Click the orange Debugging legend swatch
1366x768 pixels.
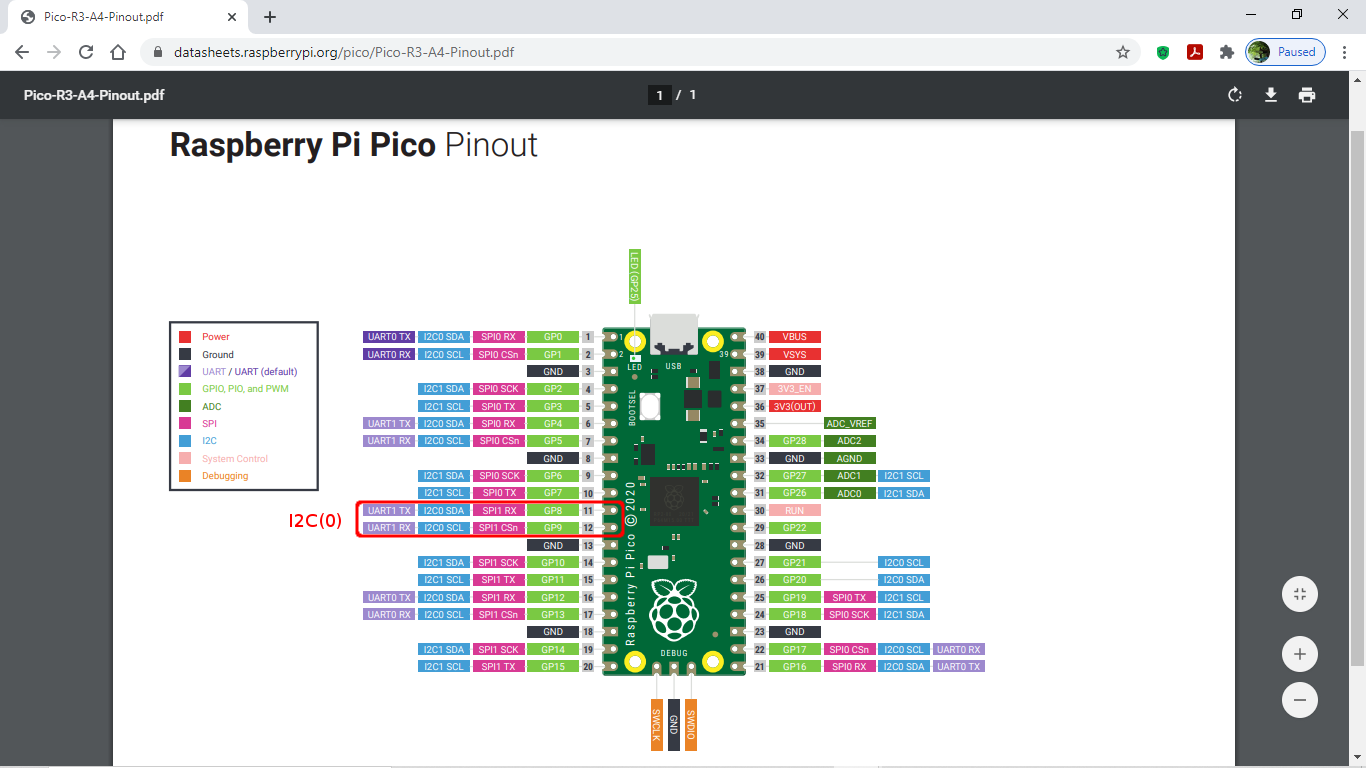click(x=185, y=476)
